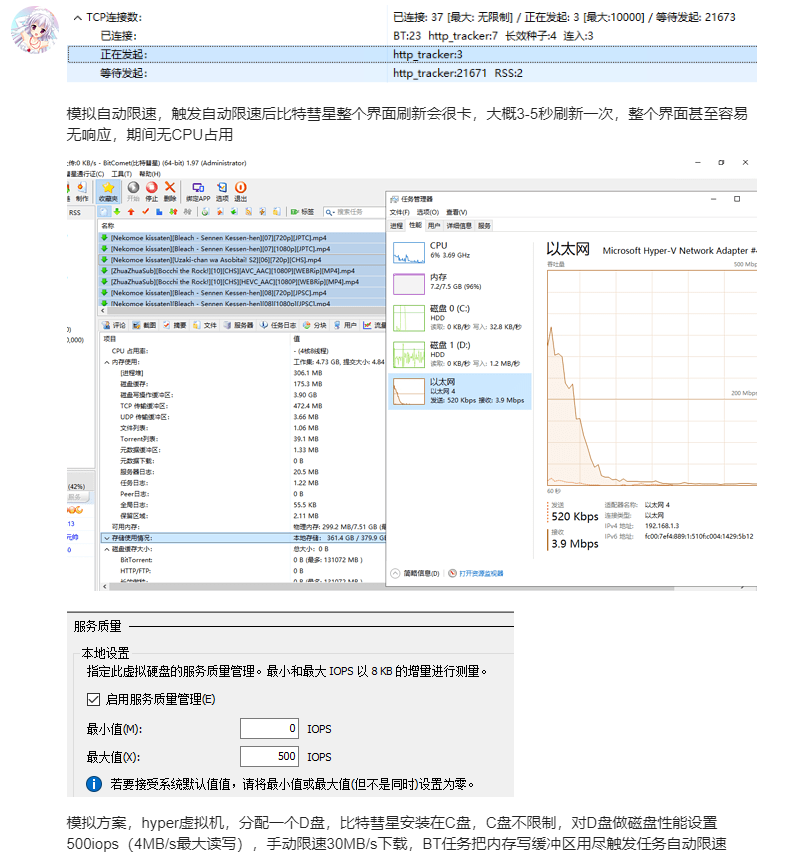Open the 任务日志 task log tab
The height and width of the screenshot is (861, 794).
(278, 325)
